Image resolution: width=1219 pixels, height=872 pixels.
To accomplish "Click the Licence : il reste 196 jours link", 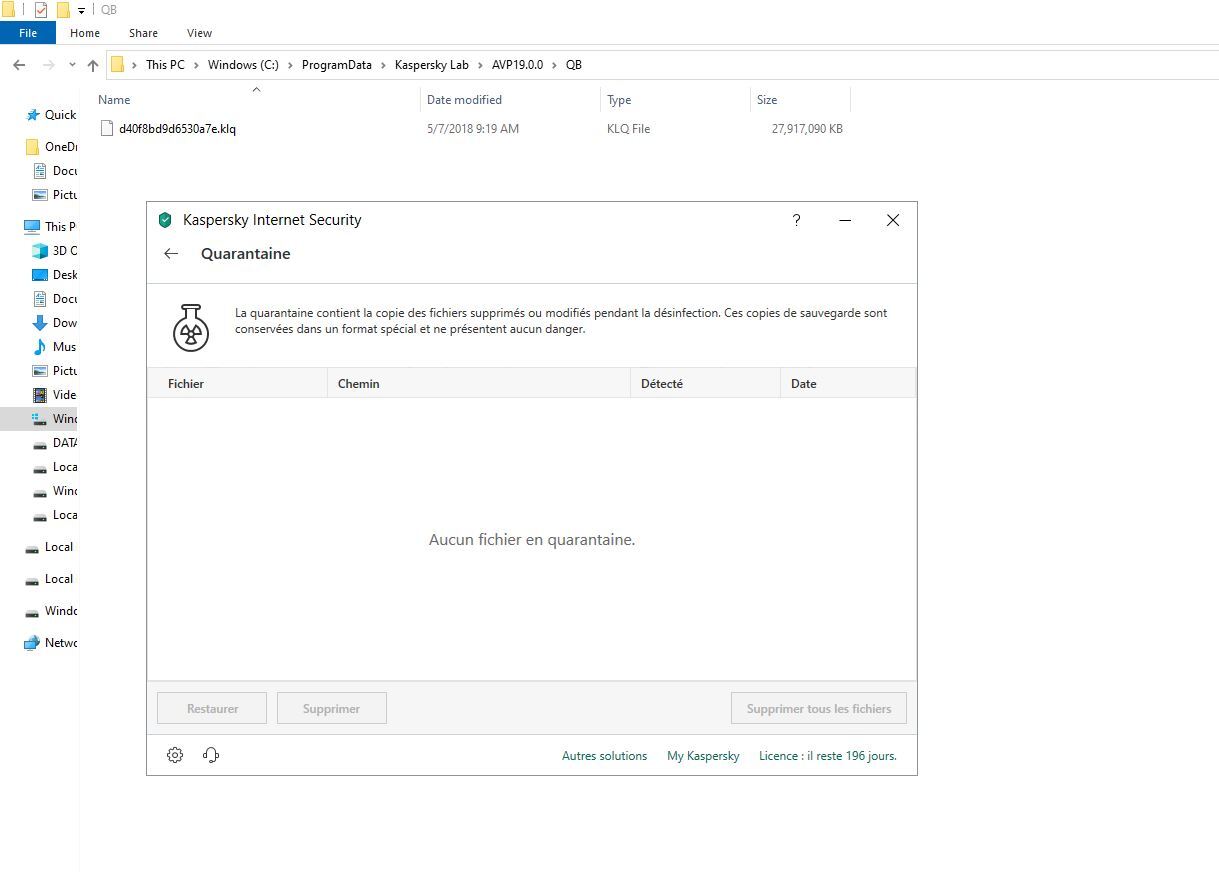I will coord(828,756).
